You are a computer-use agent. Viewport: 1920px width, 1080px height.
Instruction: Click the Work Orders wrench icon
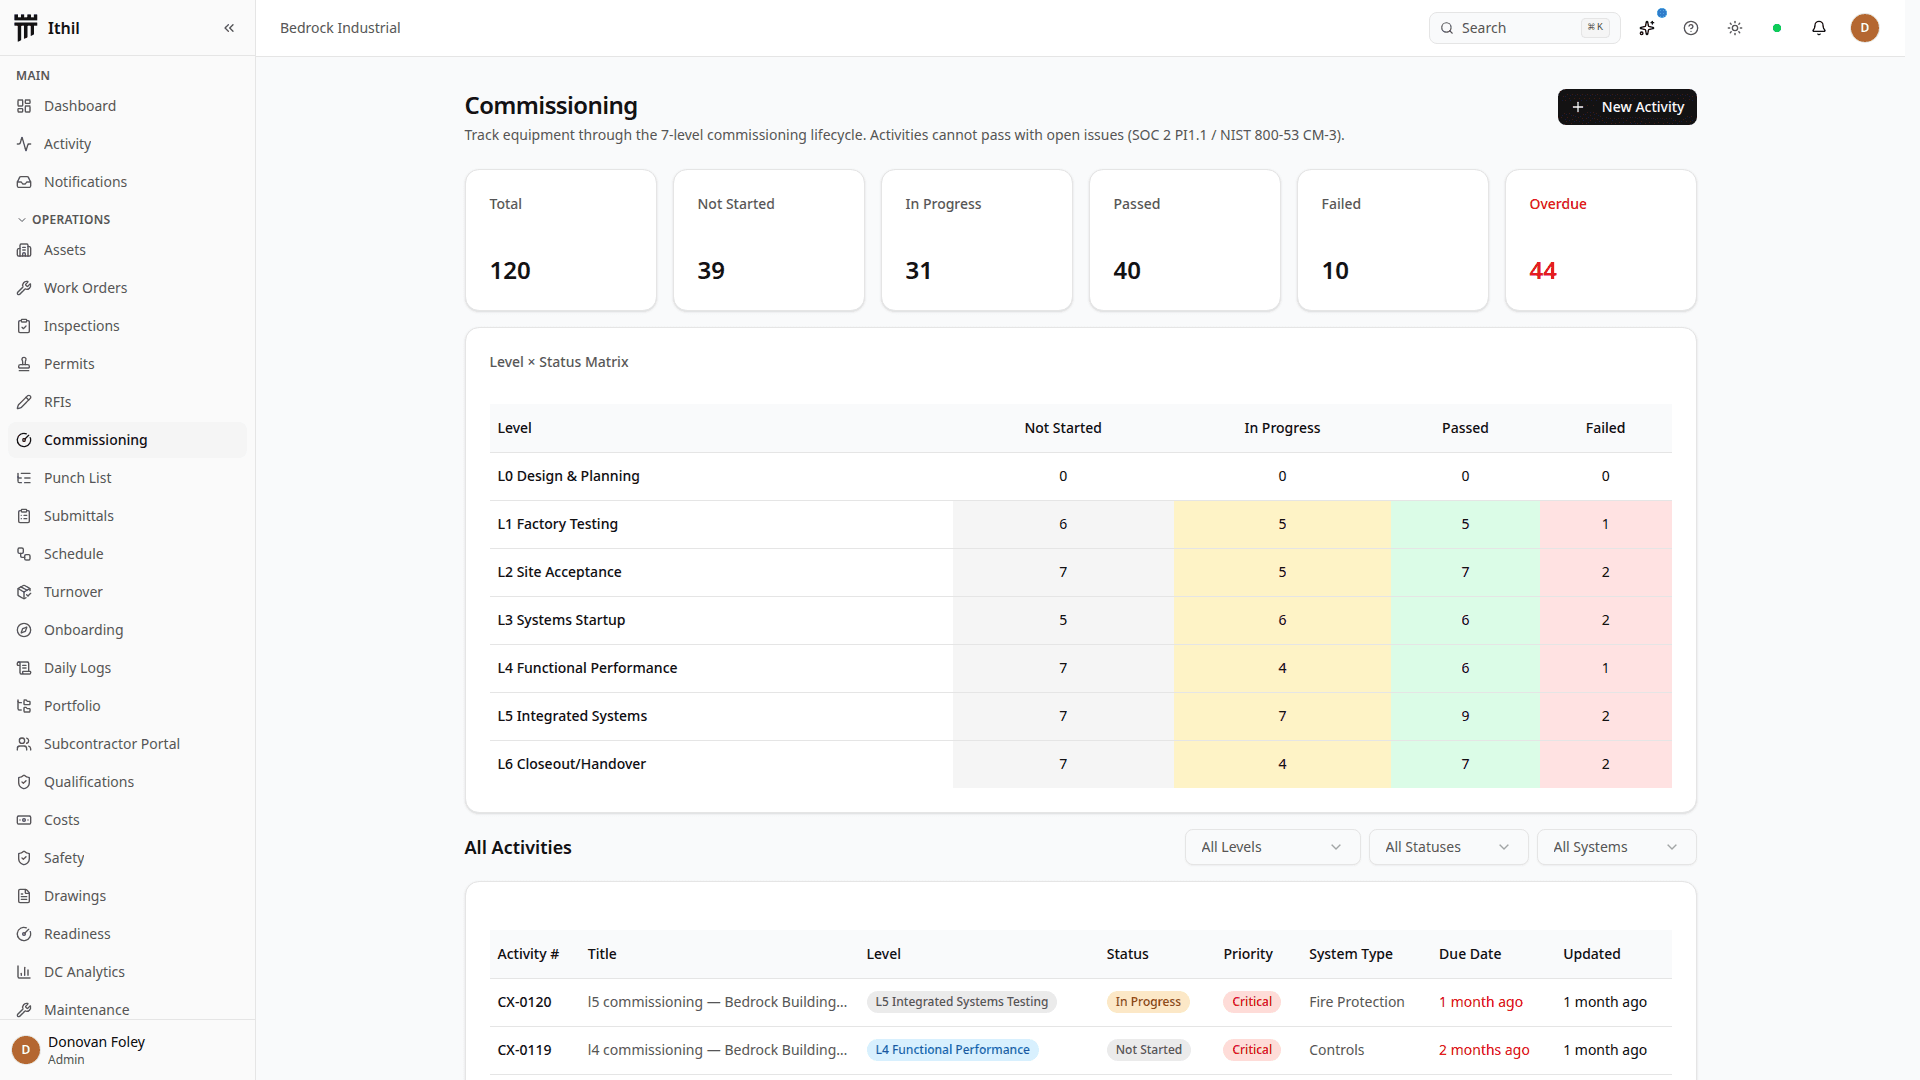point(24,288)
